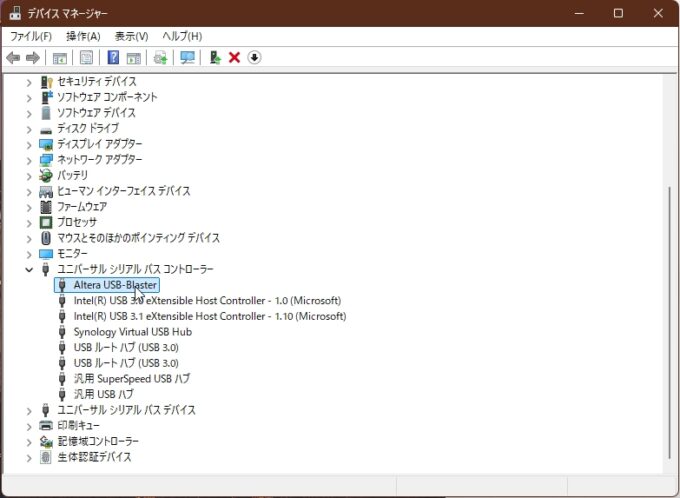Click the mouse icon beside マウスとそのほかのポインティング デバイス
The height and width of the screenshot is (498, 680).
coord(46,238)
